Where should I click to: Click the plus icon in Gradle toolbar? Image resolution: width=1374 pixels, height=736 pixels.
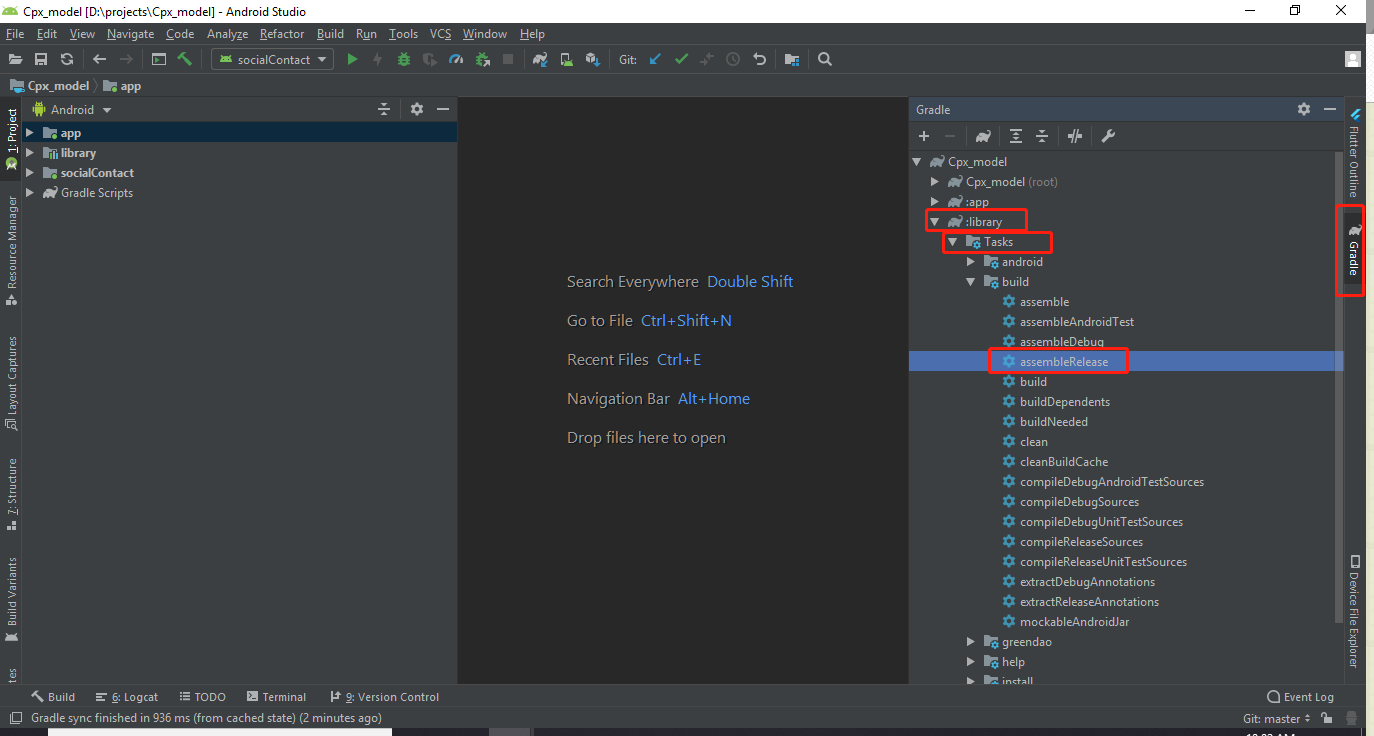[924, 136]
